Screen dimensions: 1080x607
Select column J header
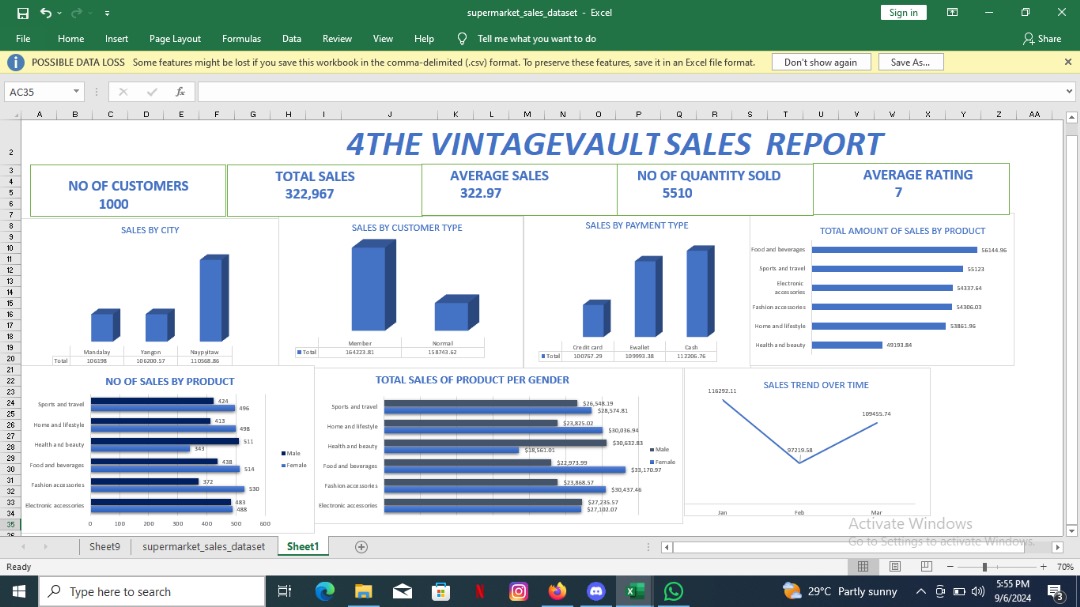coord(389,114)
